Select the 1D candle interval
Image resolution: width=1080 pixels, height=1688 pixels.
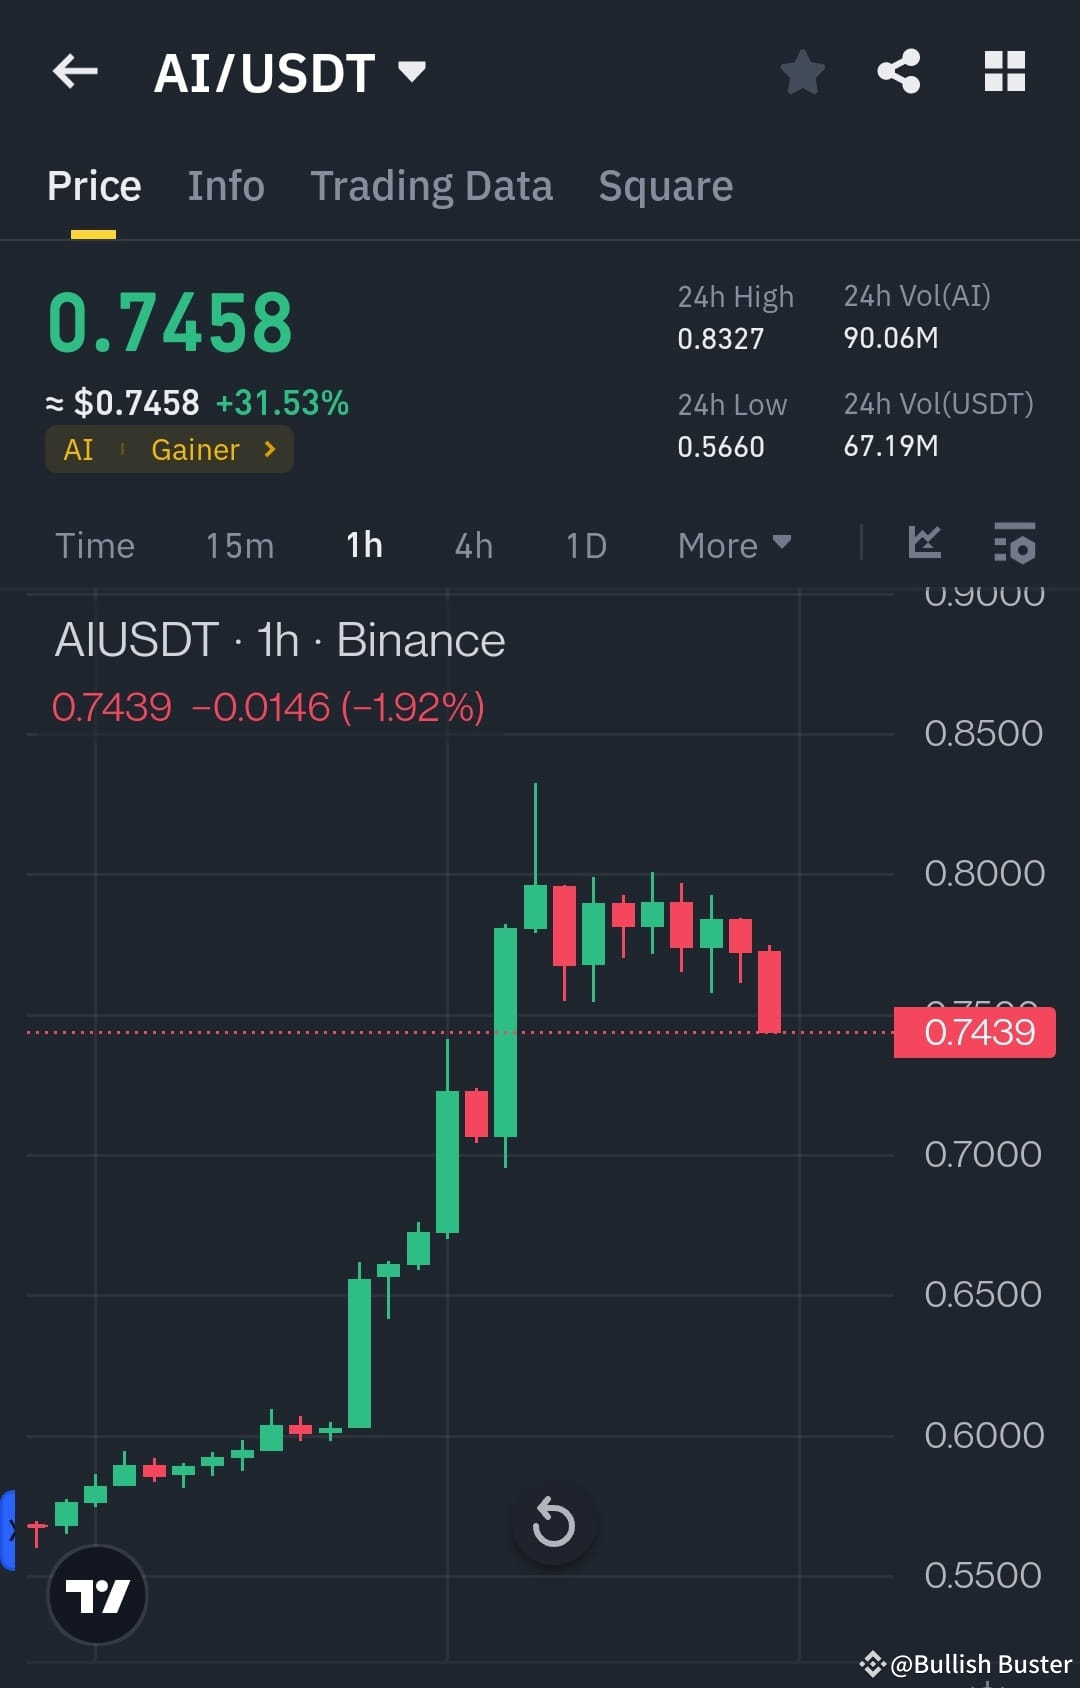586,545
